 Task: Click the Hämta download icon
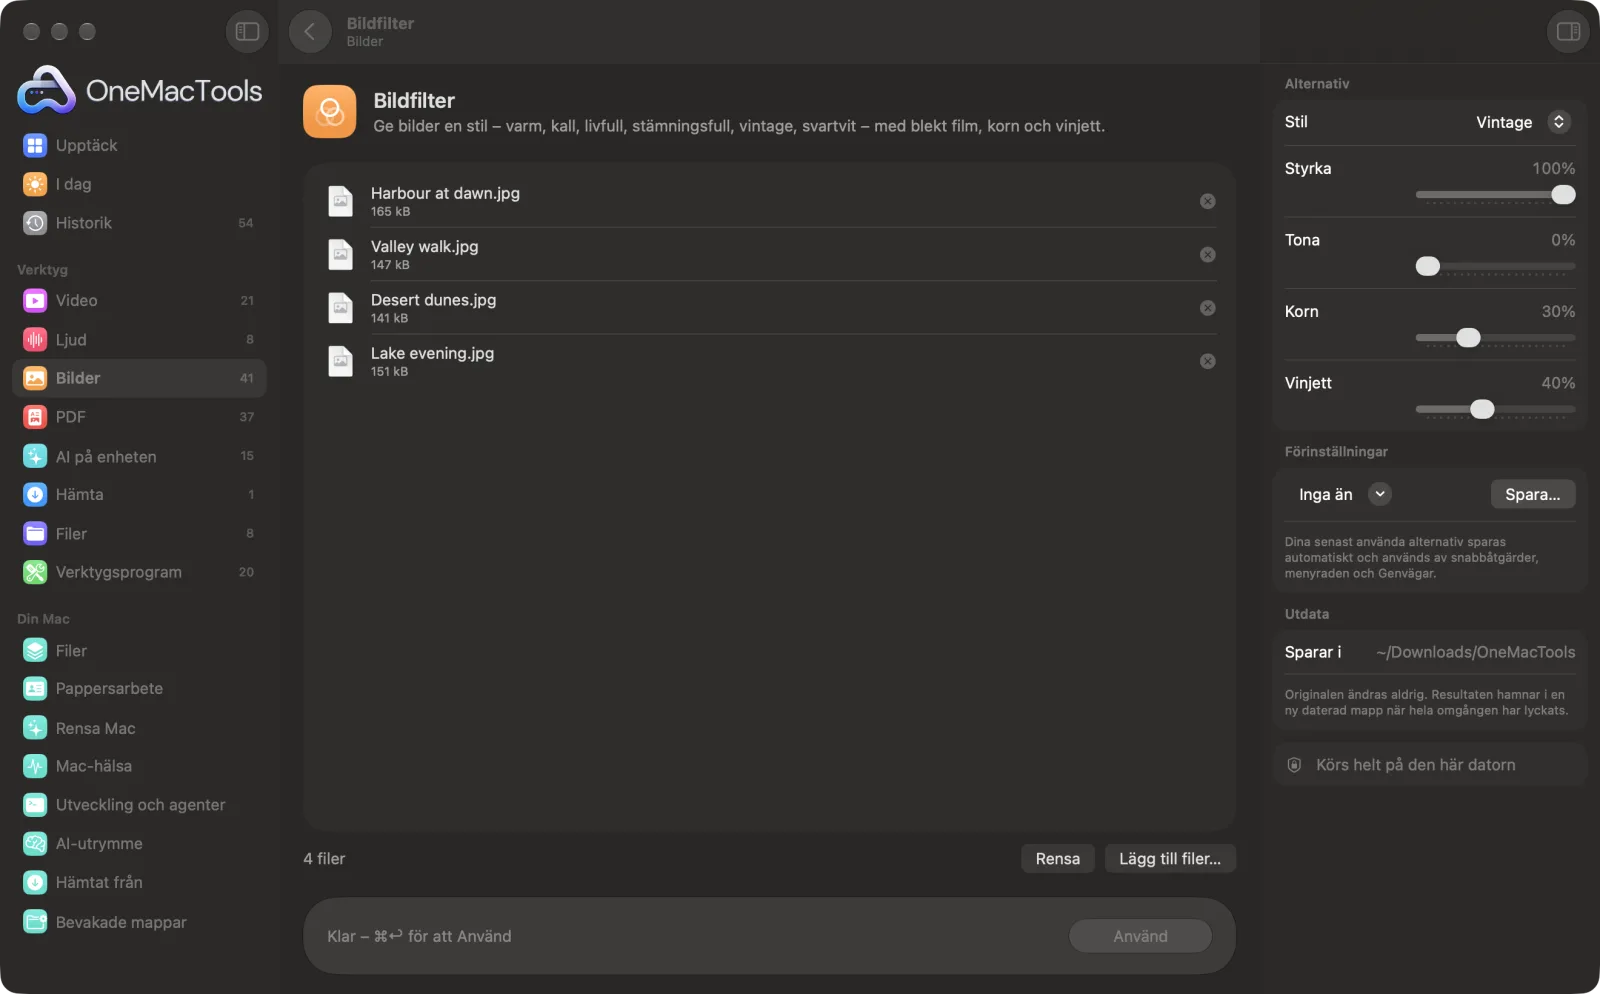point(35,495)
